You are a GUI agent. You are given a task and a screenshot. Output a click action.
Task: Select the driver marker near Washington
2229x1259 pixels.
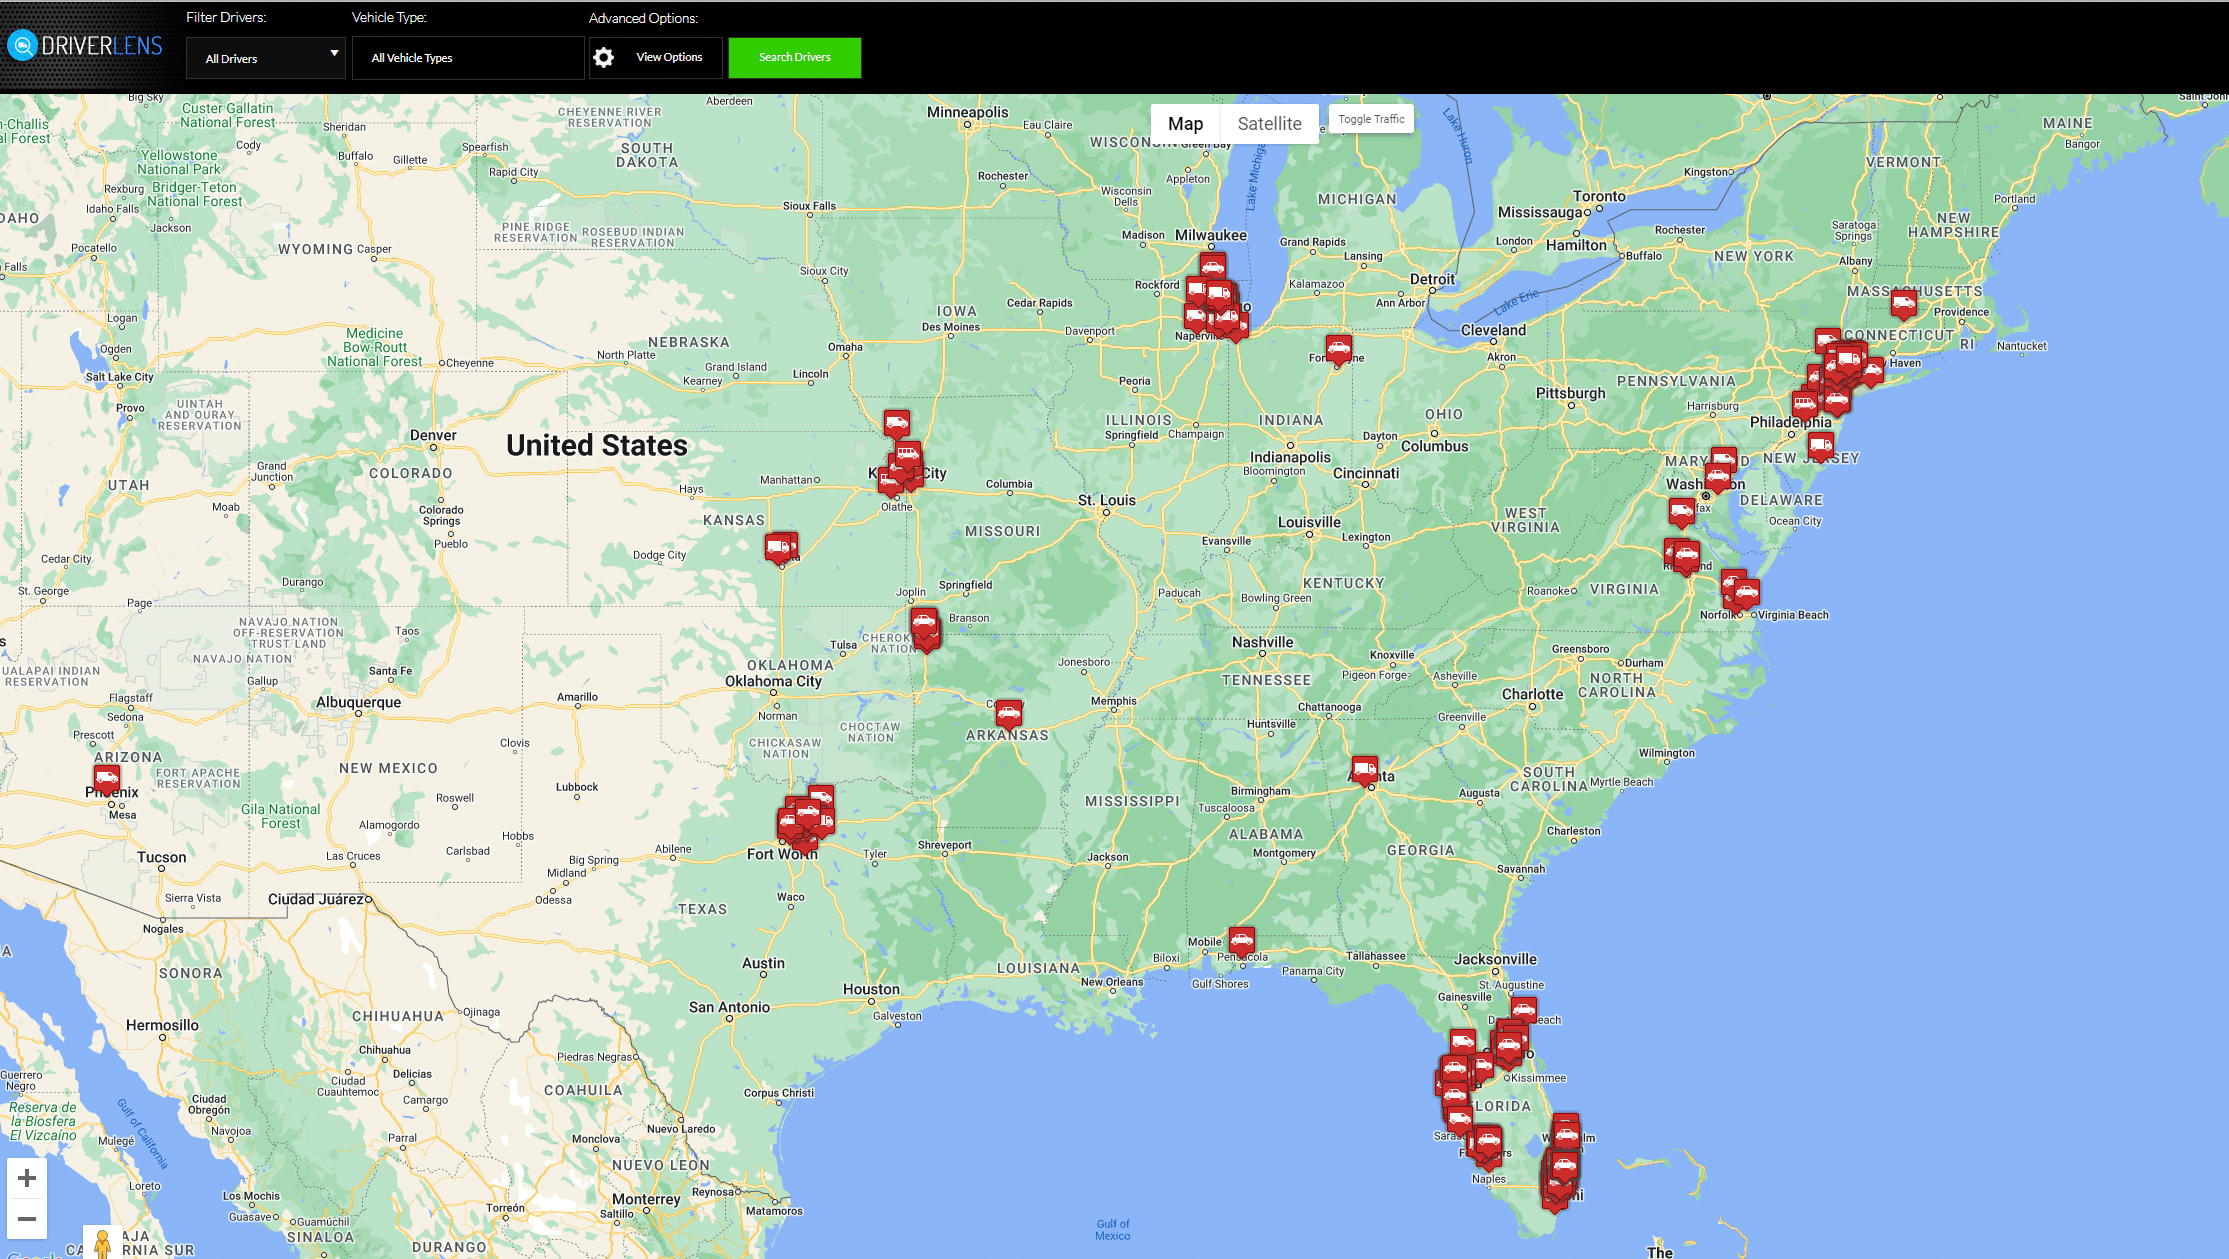[x=1720, y=475]
